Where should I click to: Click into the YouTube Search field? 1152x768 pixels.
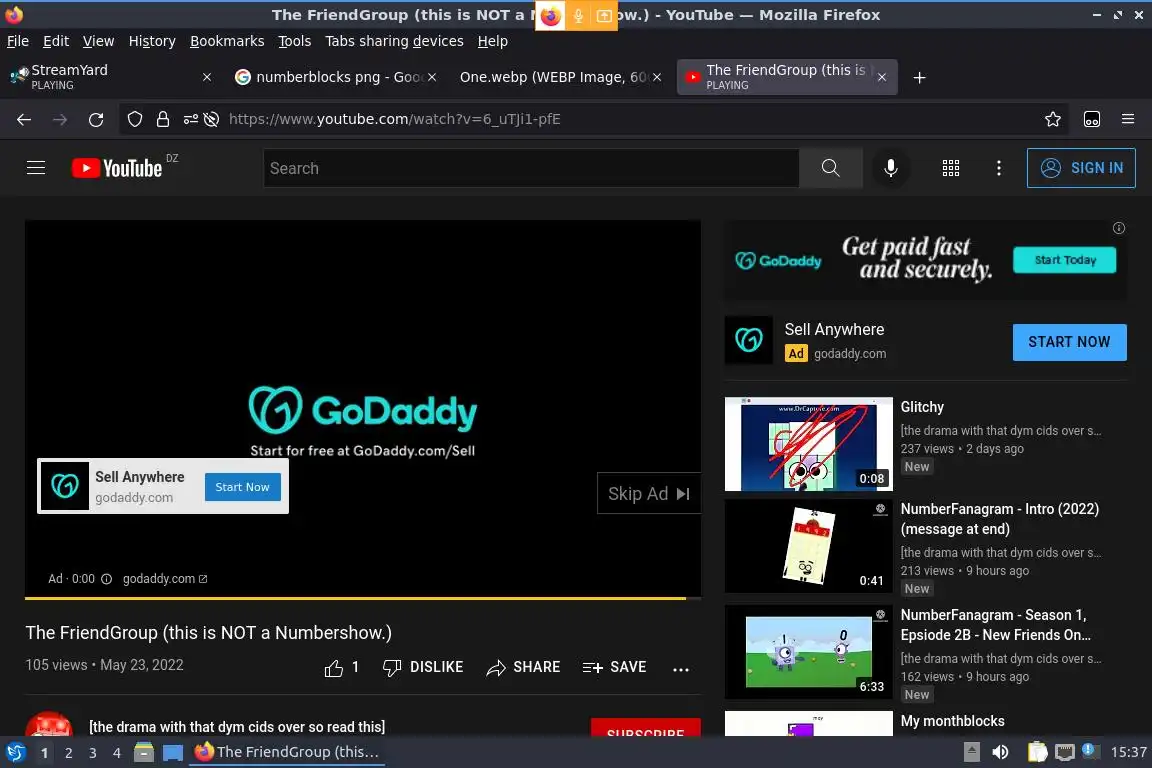tap(530, 168)
